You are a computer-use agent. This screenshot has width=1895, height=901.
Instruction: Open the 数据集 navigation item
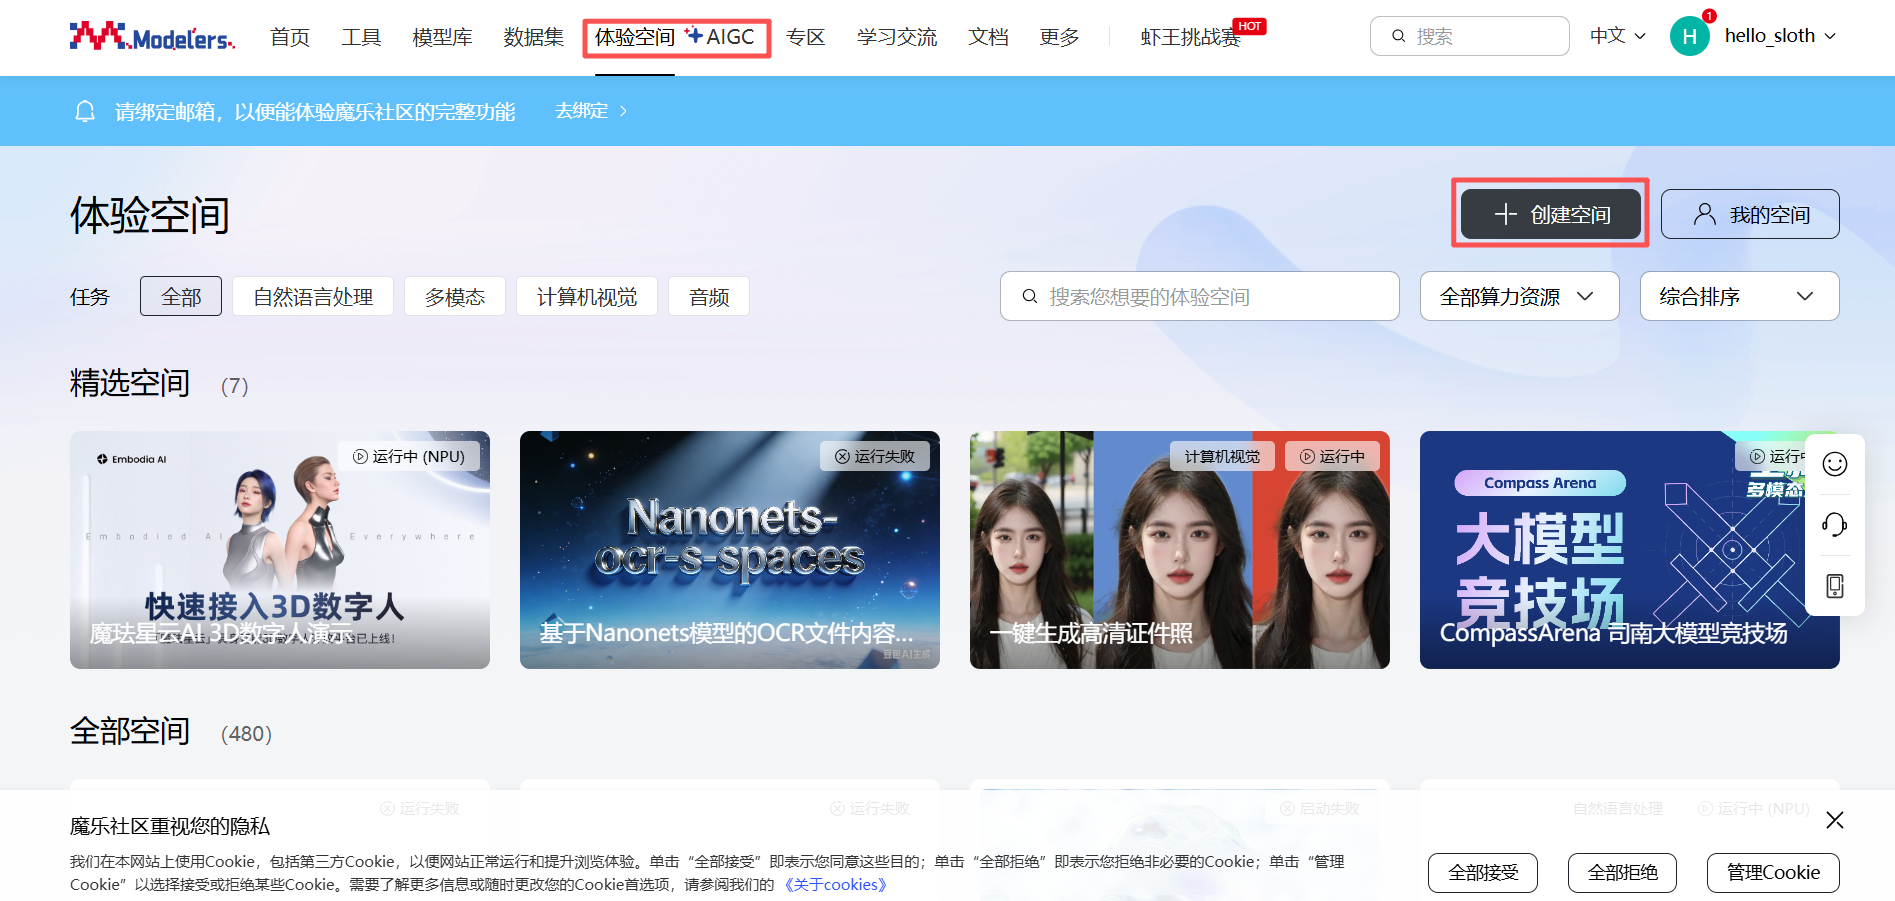click(x=533, y=37)
